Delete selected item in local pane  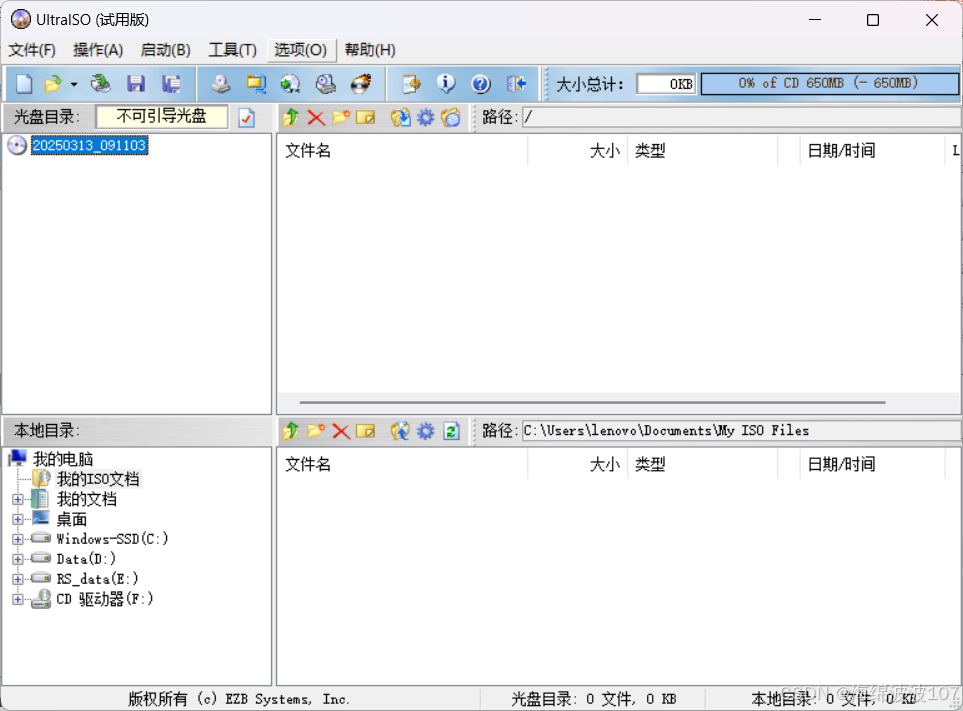(x=341, y=431)
